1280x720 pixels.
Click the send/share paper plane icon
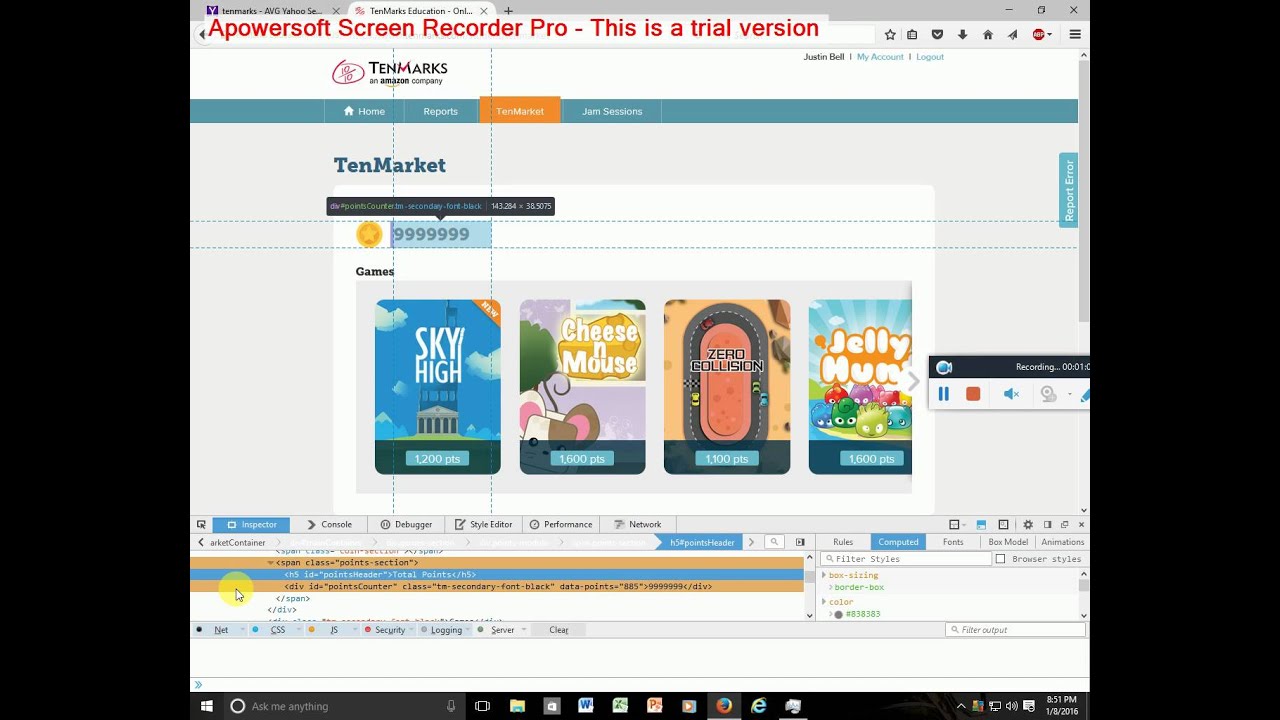(1012, 34)
